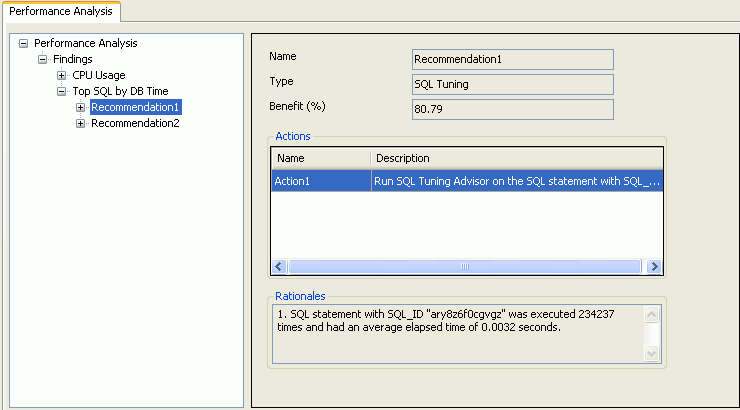Click the Description column header in Actions
This screenshot has height=410, width=740.
click(517, 159)
